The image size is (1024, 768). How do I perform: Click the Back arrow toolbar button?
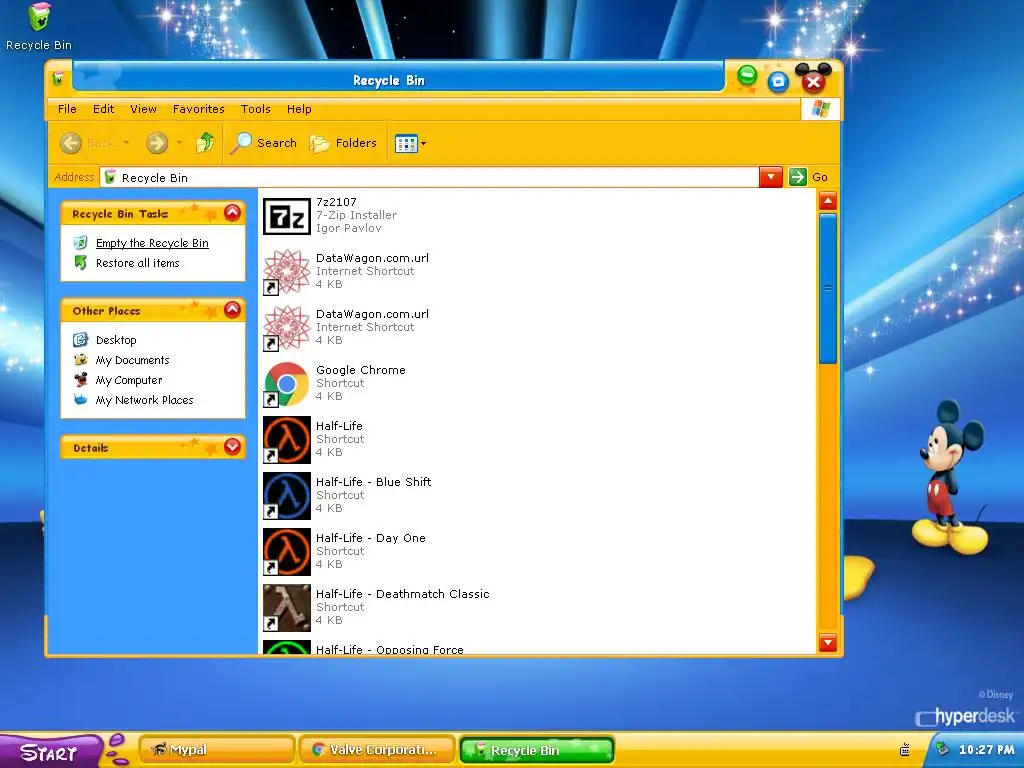[71, 143]
